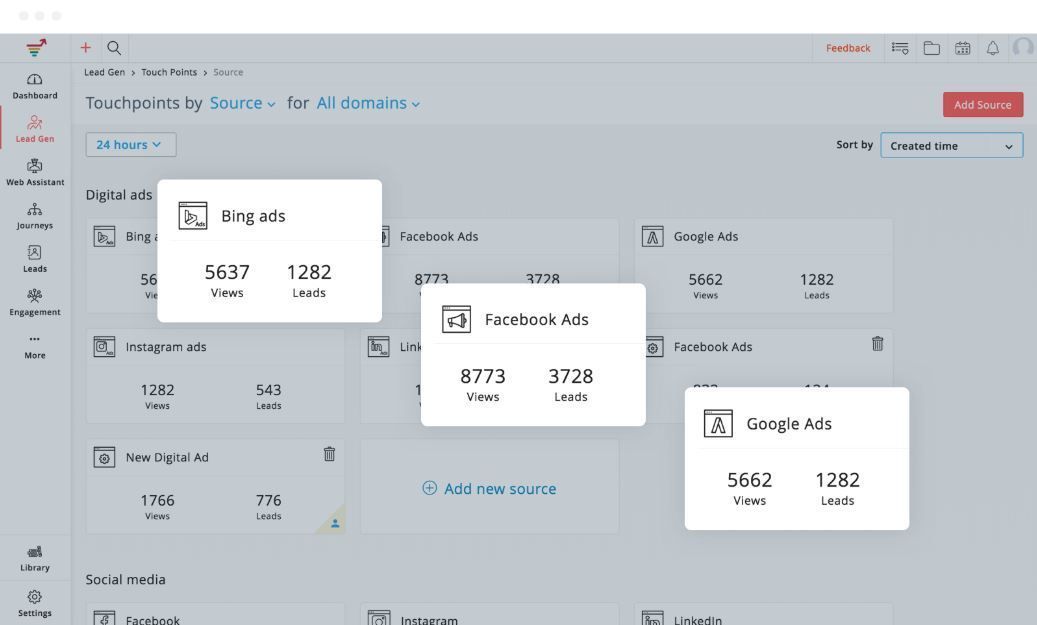This screenshot has width=1037, height=625.
Task: Open the 24 hours time filter
Action: tap(129, 144)
